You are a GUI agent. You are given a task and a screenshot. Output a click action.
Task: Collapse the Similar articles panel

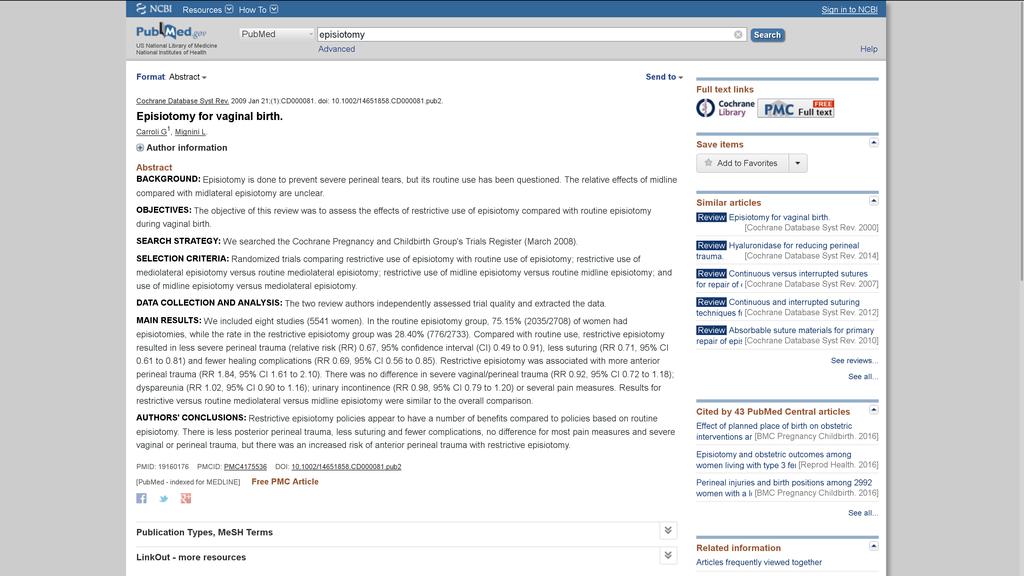(x=873, y=200)
